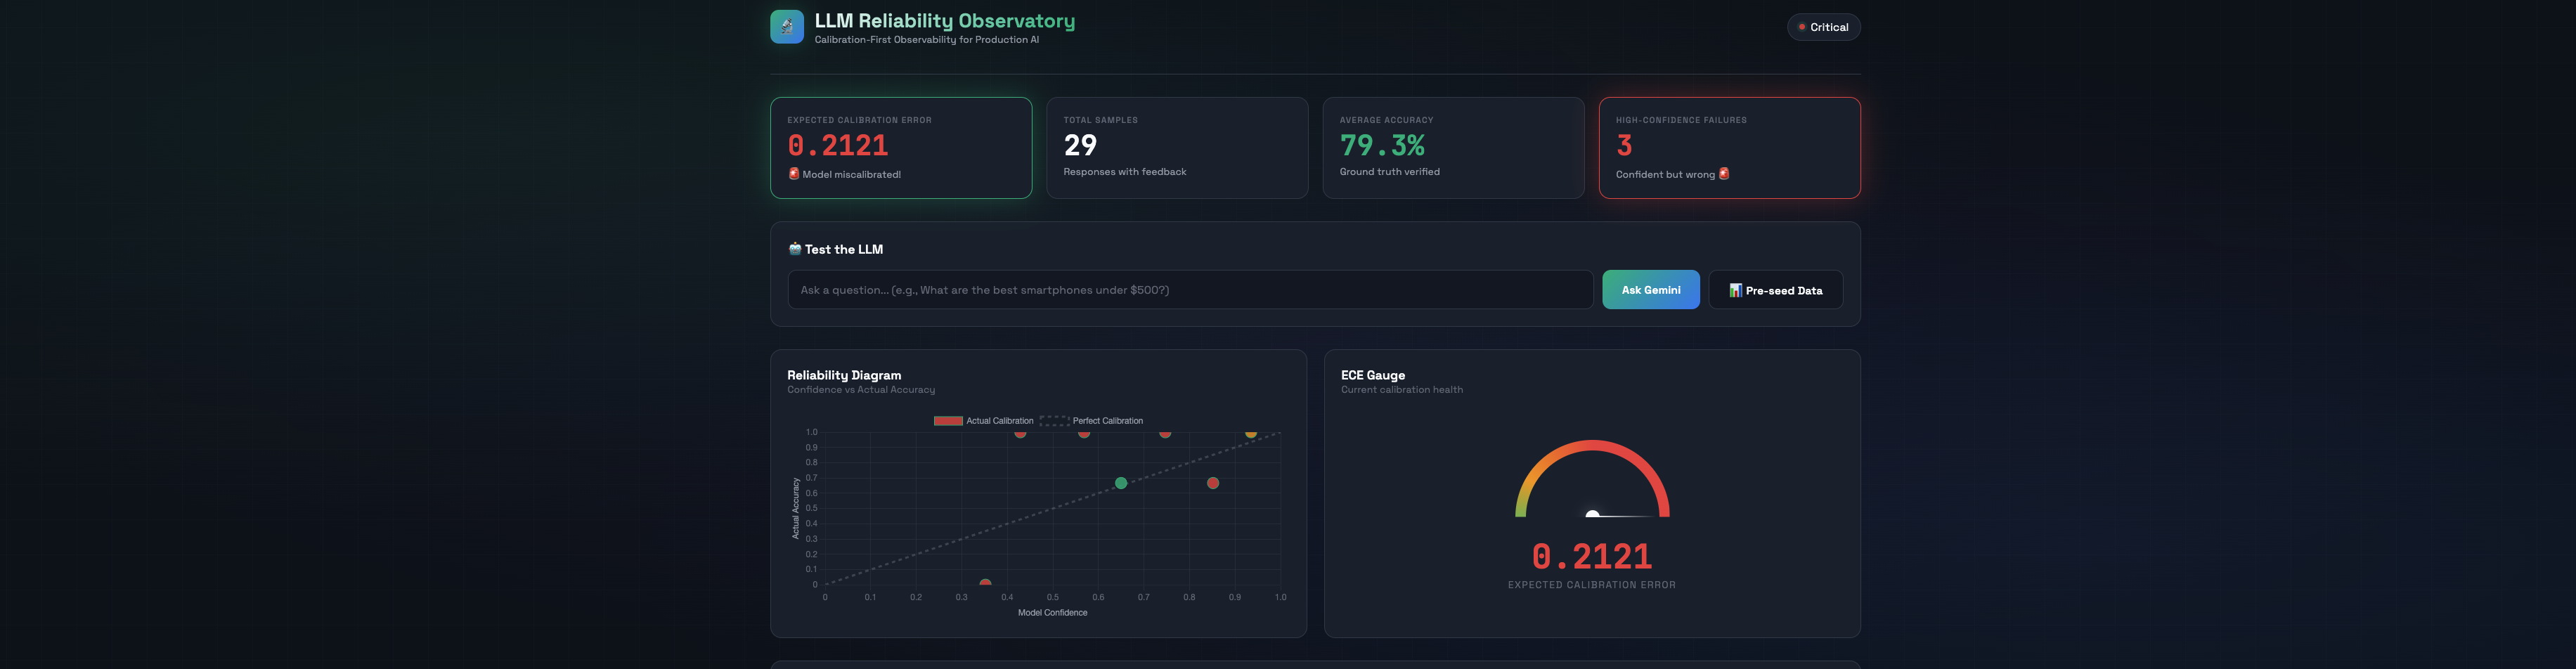
Task: Click "EXPECTED CALIBRATION ERROR" caption below the gauge
Action: [x=1592, y=585]
